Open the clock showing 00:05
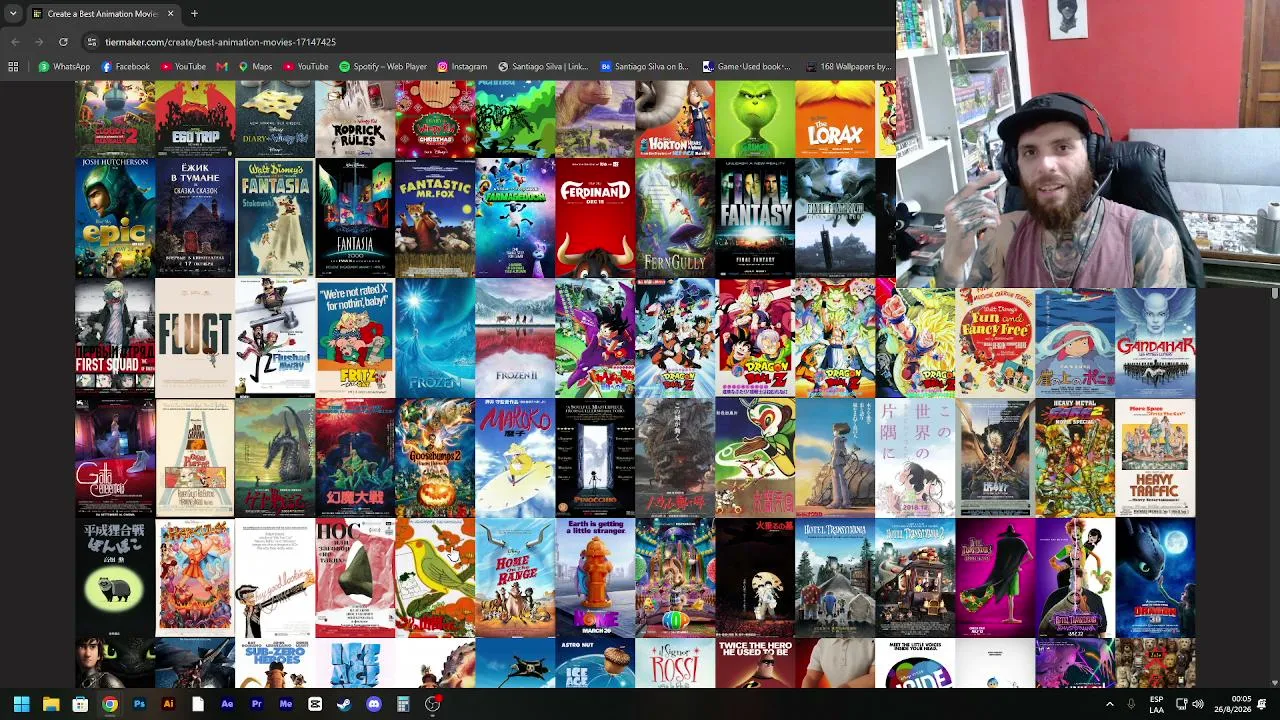1280x720 pixels. point(1233,704)
